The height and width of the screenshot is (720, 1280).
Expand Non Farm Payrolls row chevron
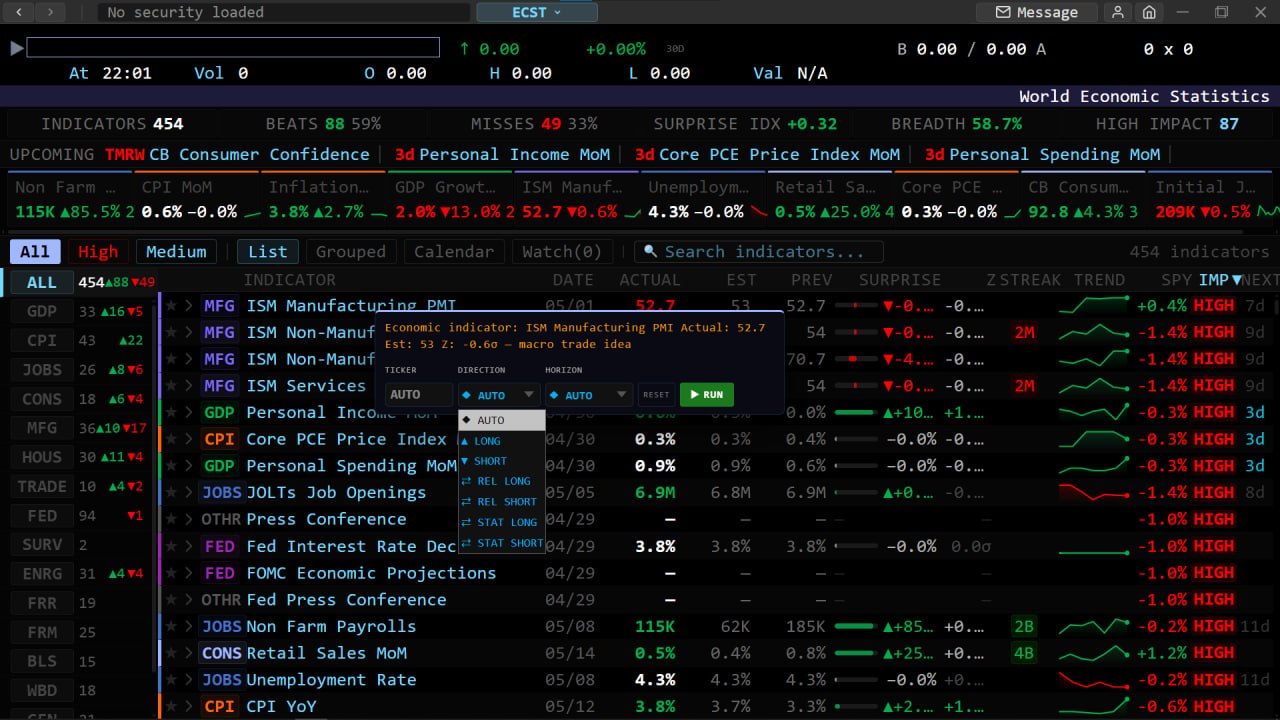pyautogui.click(x=188, y=627)
